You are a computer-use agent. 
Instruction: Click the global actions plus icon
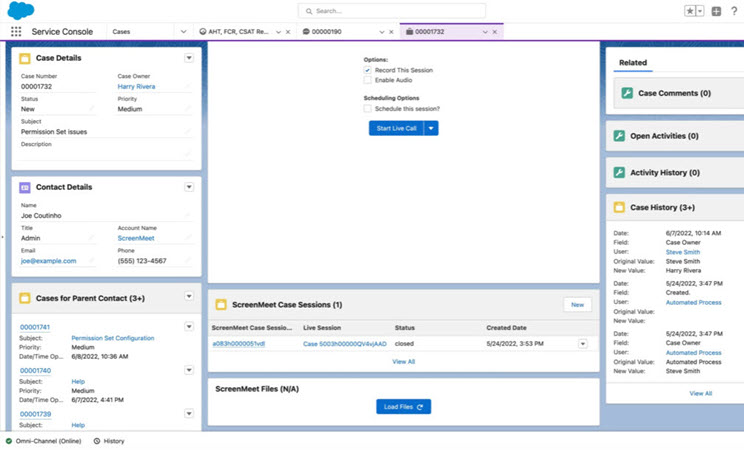[716, 11]
